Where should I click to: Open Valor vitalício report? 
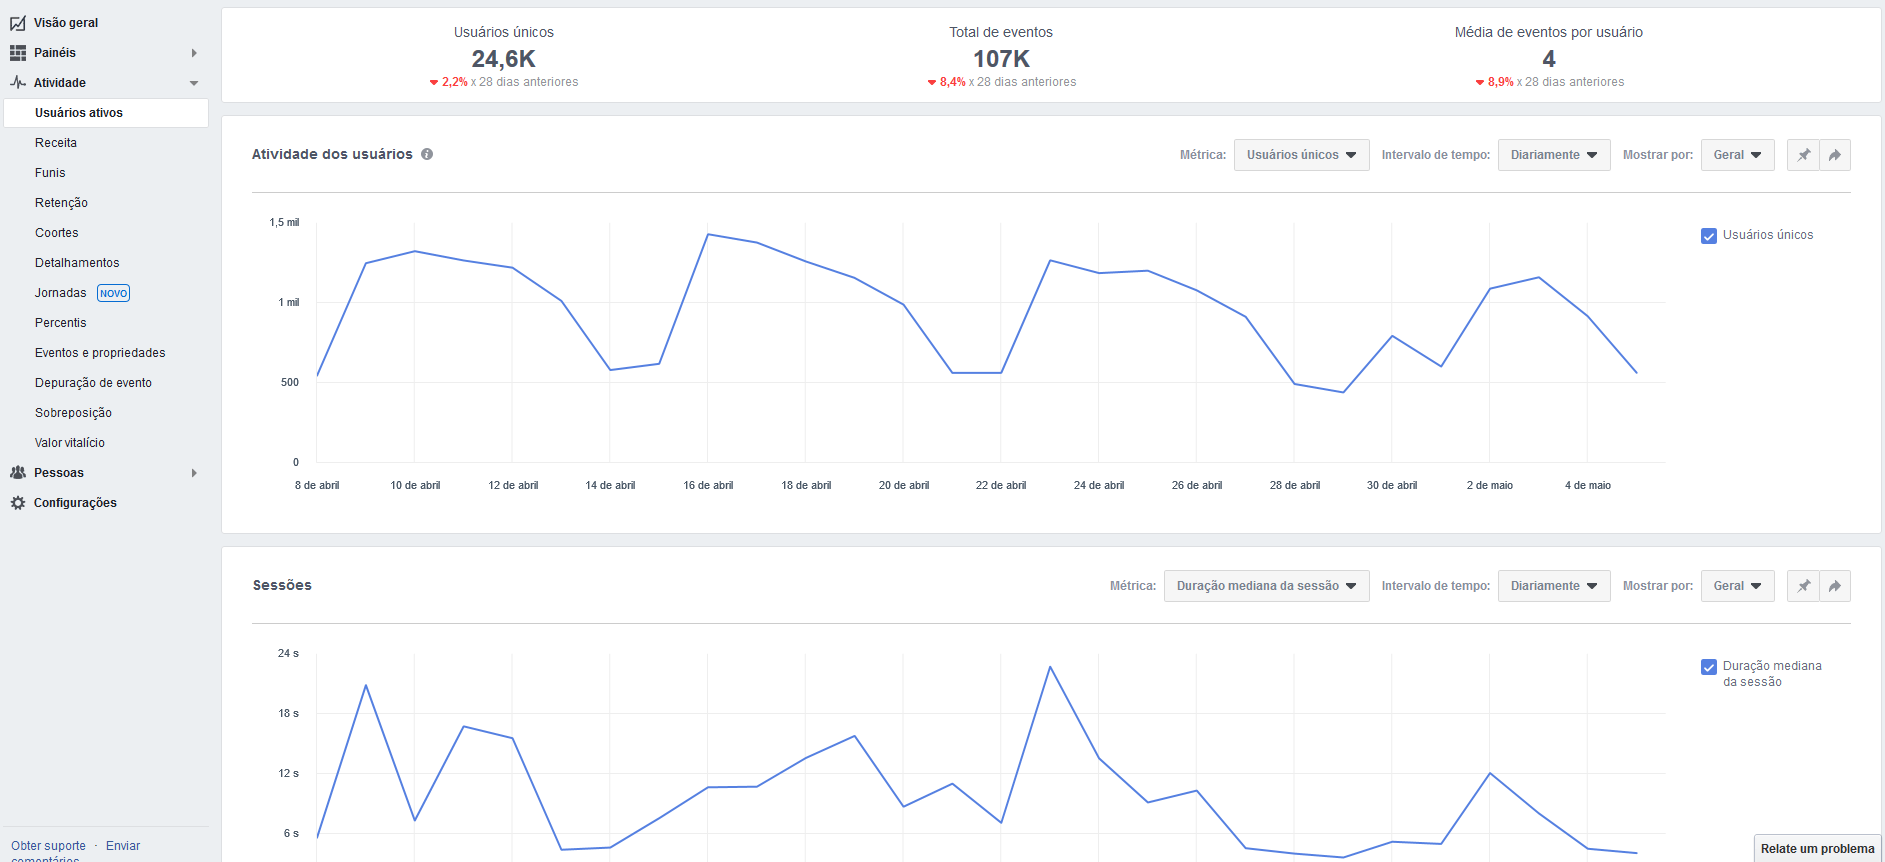click(x=70, y=443)
